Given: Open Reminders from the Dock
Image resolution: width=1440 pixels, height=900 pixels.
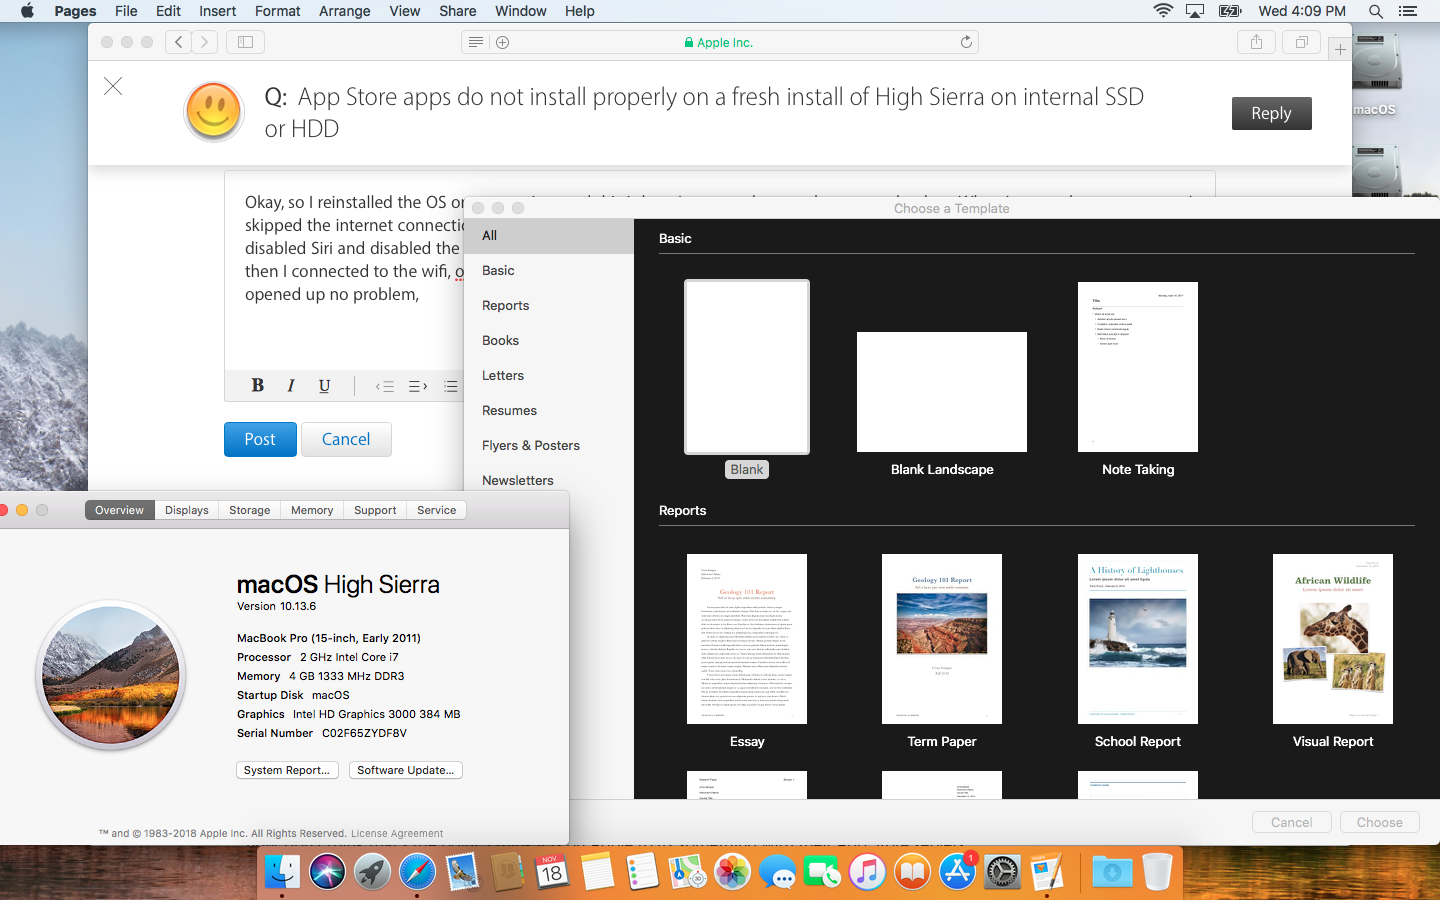Looking at the screenshot, I should (x=642, y=872).
